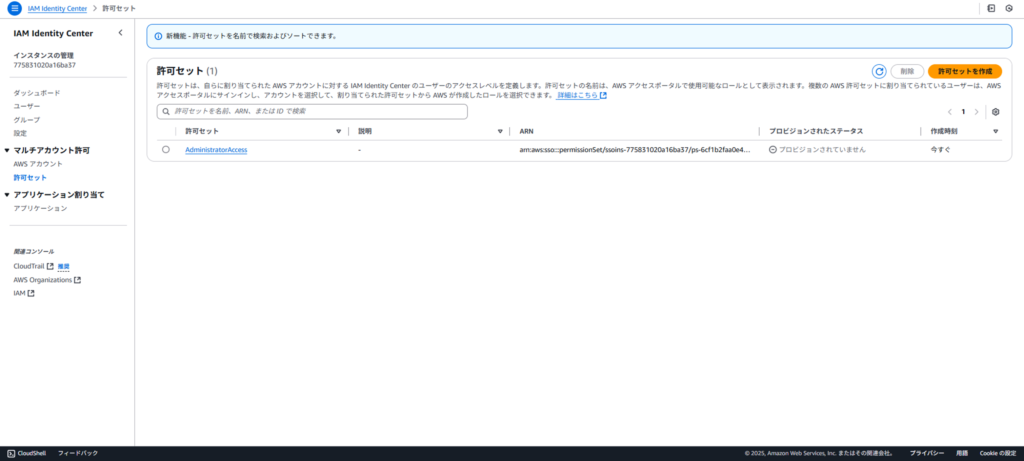Open table preferences gear icon
The image size is (1024, 461).
[x=995, y=112]
